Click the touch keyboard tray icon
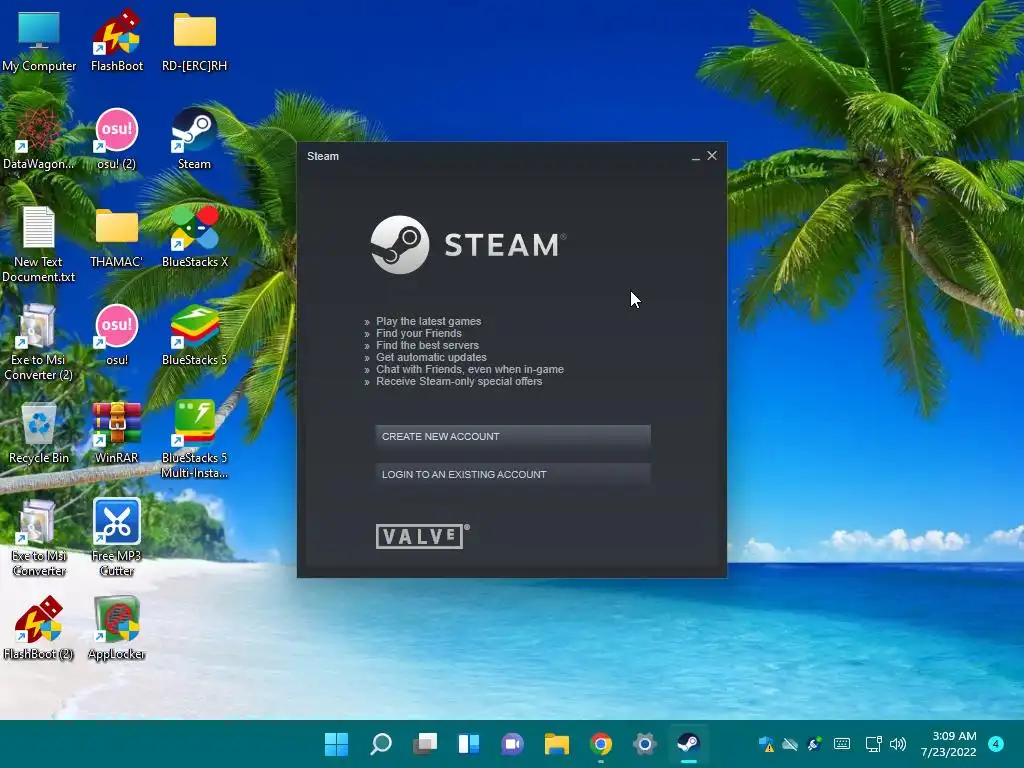Viewport: 1024px width, 768px height. 842,744
